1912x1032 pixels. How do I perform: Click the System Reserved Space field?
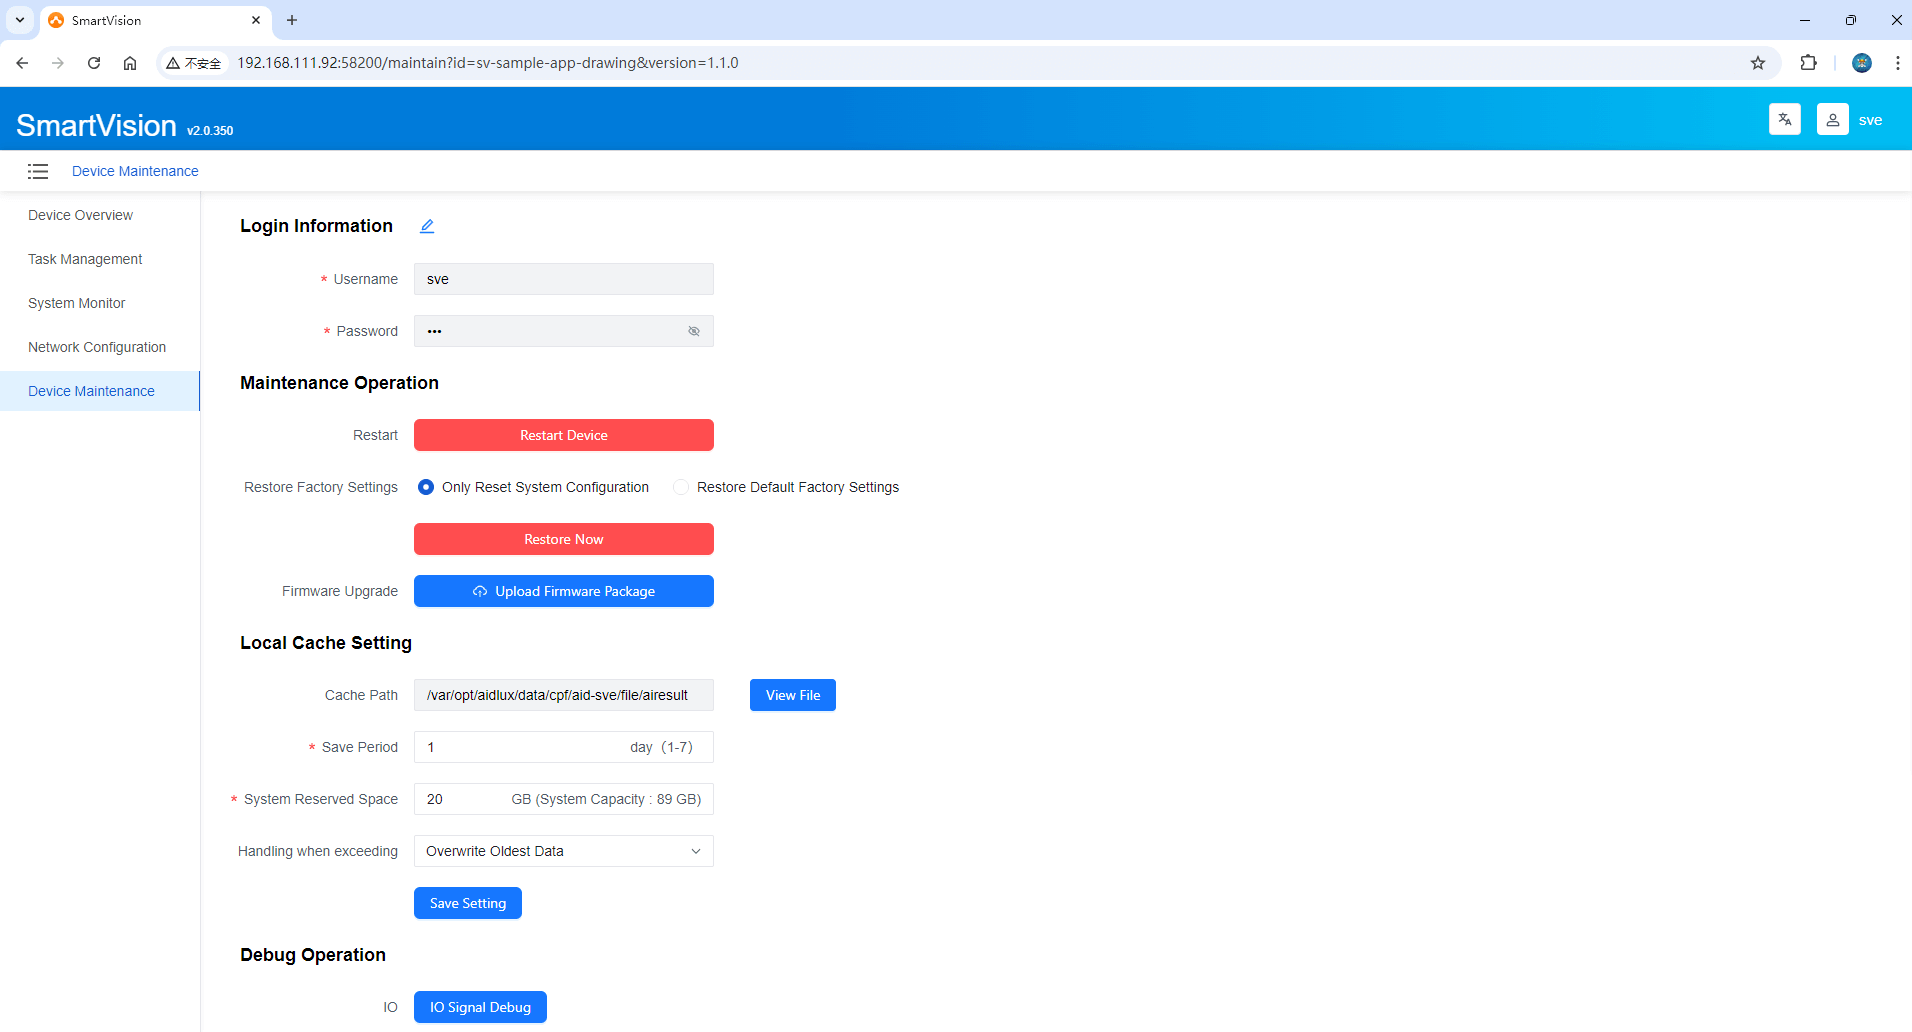coord(564,799)
